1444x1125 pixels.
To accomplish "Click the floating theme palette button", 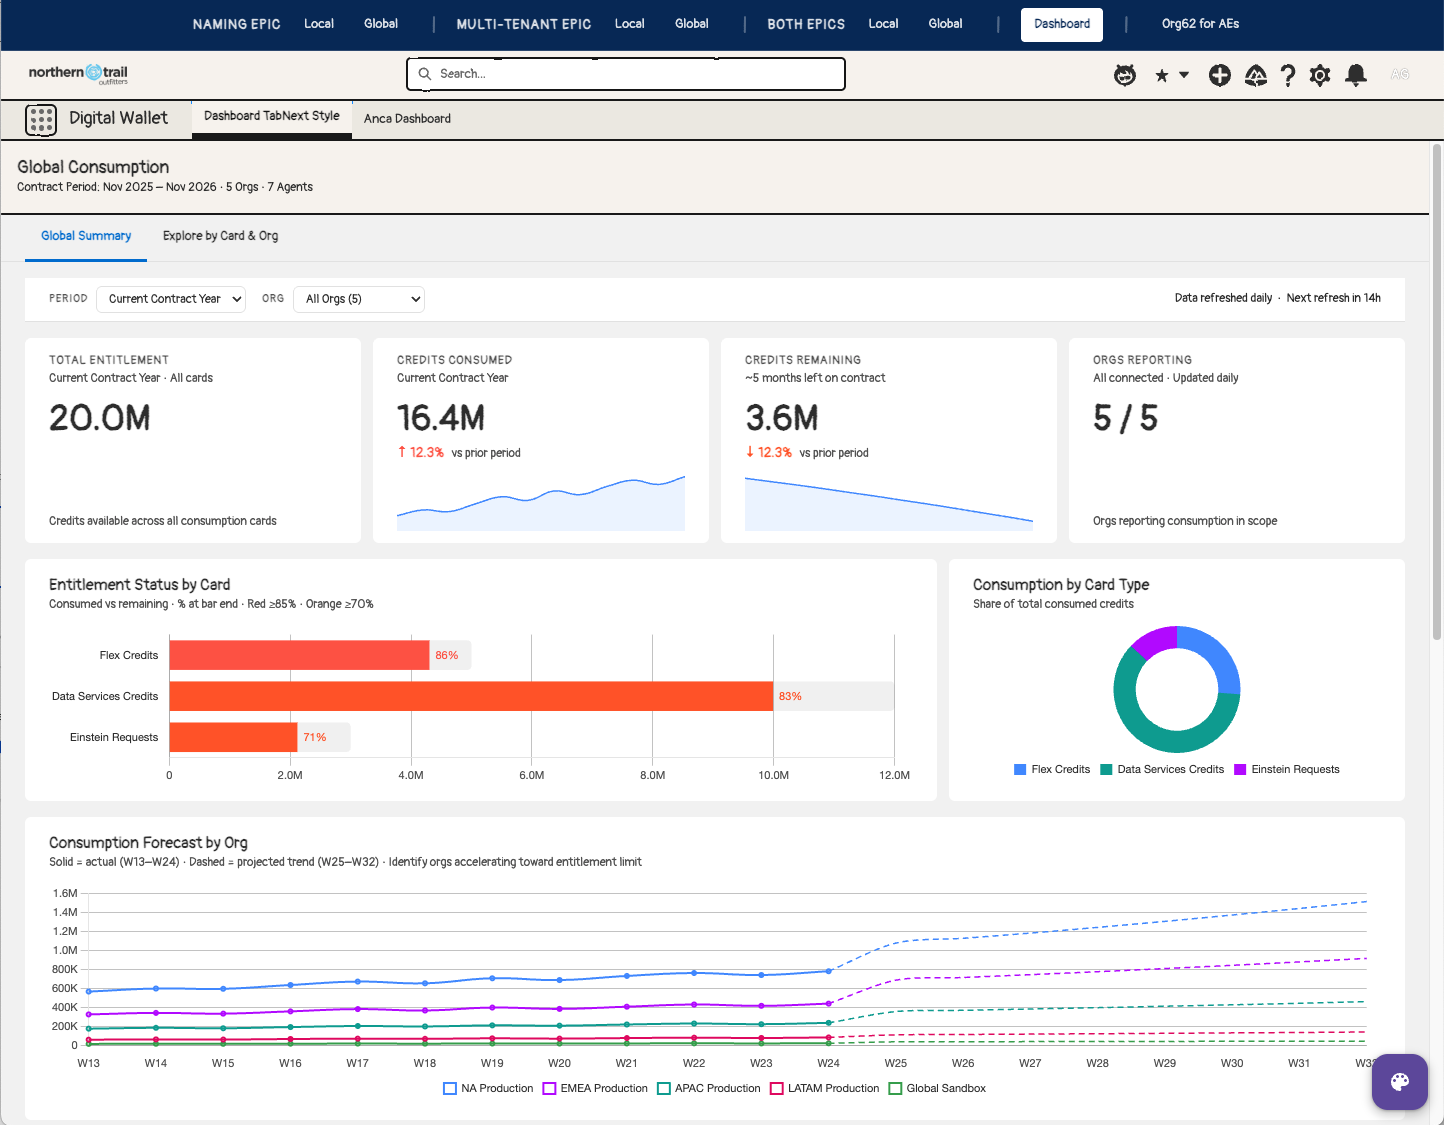I will click(x=1400, y=1082).
